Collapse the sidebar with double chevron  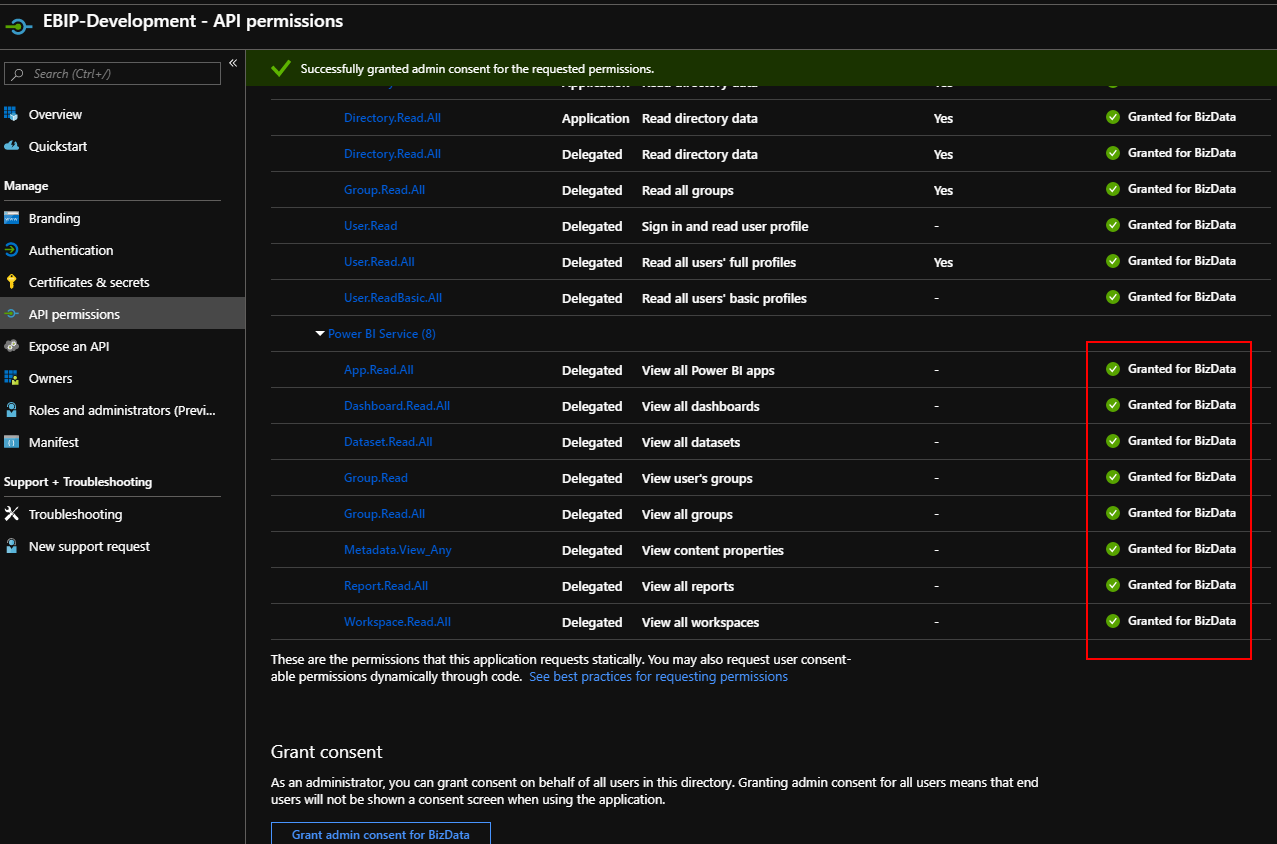coord(233,63)
